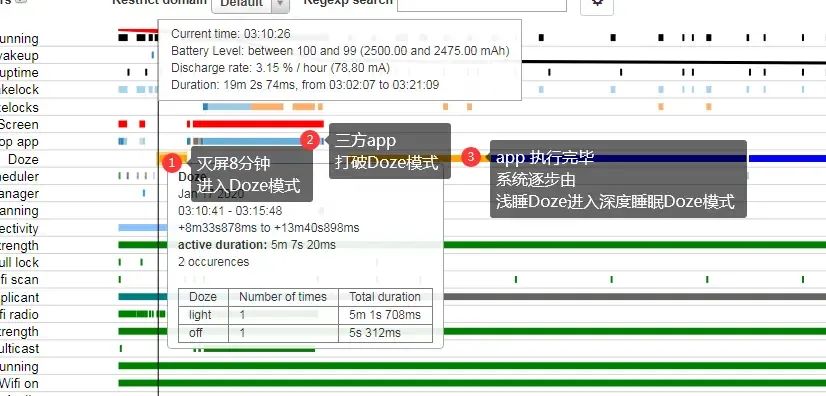The image size is (826, 396).
Task: Click the 'kelocks' row label
Action: pyautogui.click(x=19, y=107)
